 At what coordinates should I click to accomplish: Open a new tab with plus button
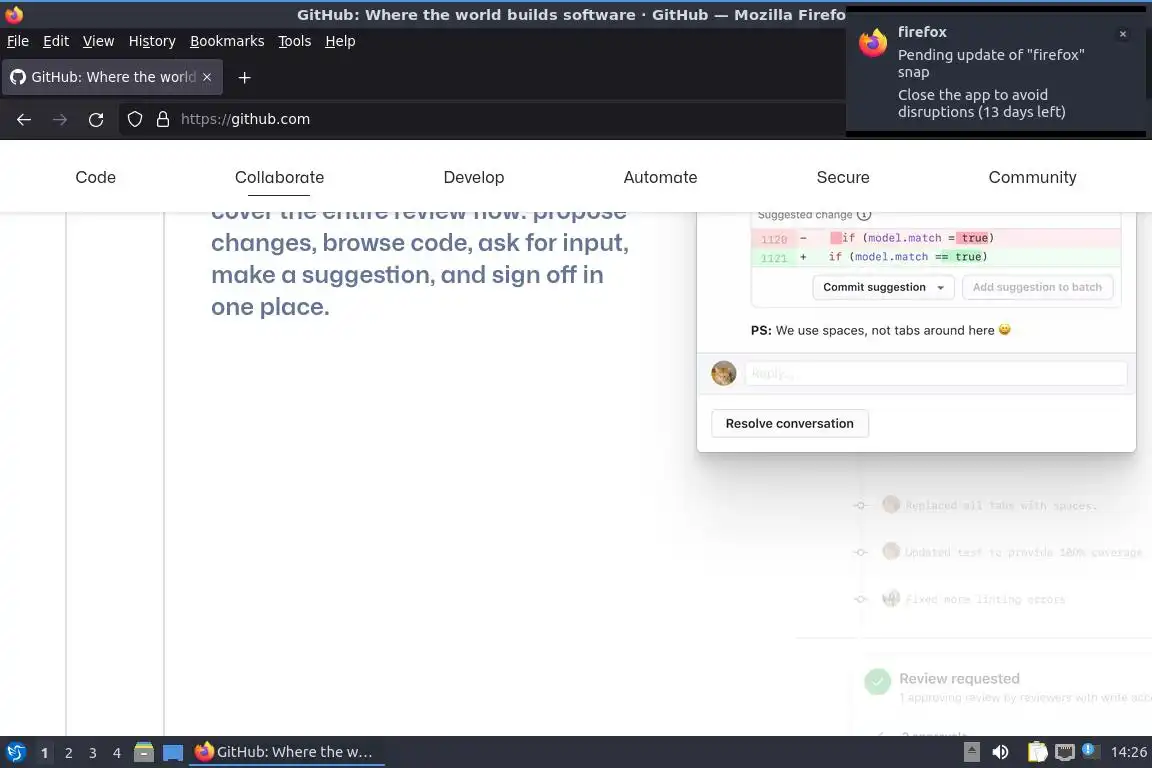tap(245, 77)
